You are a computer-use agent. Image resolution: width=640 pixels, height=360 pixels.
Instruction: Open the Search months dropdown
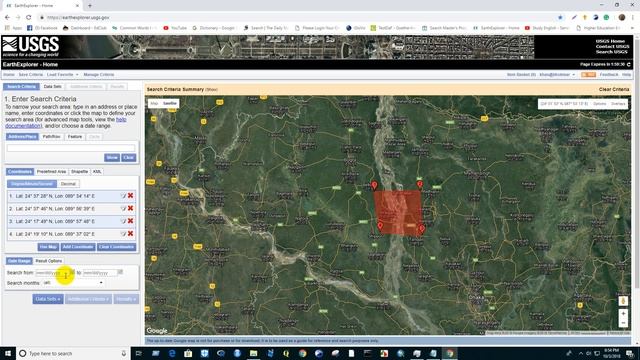(73, 282)
